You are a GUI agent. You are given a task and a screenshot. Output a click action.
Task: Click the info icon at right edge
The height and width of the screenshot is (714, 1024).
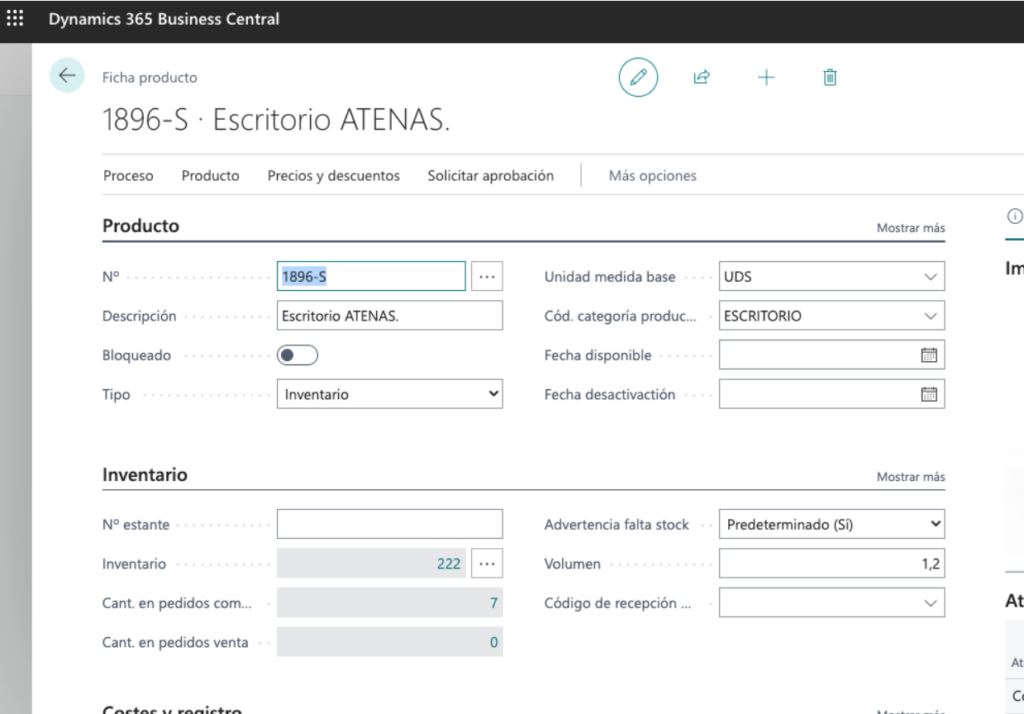(1014, 216)
